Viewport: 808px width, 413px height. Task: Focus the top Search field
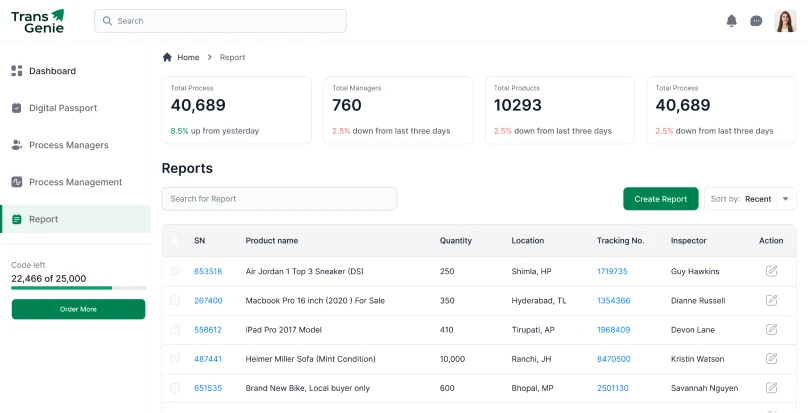(220, 21)
